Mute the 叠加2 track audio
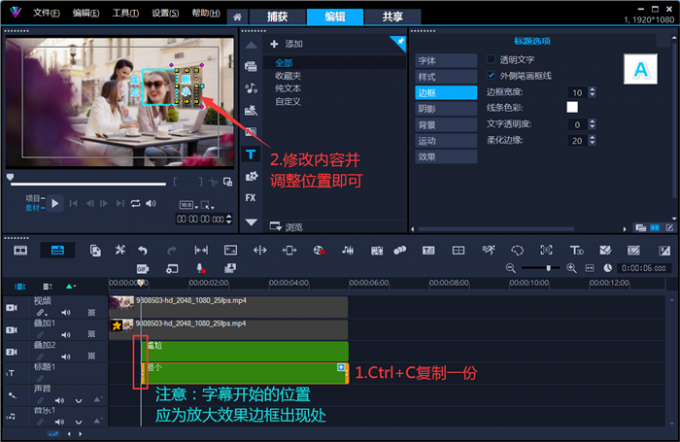Image resolution: width=680 pixels, height=442 pixels. [66, 357]
